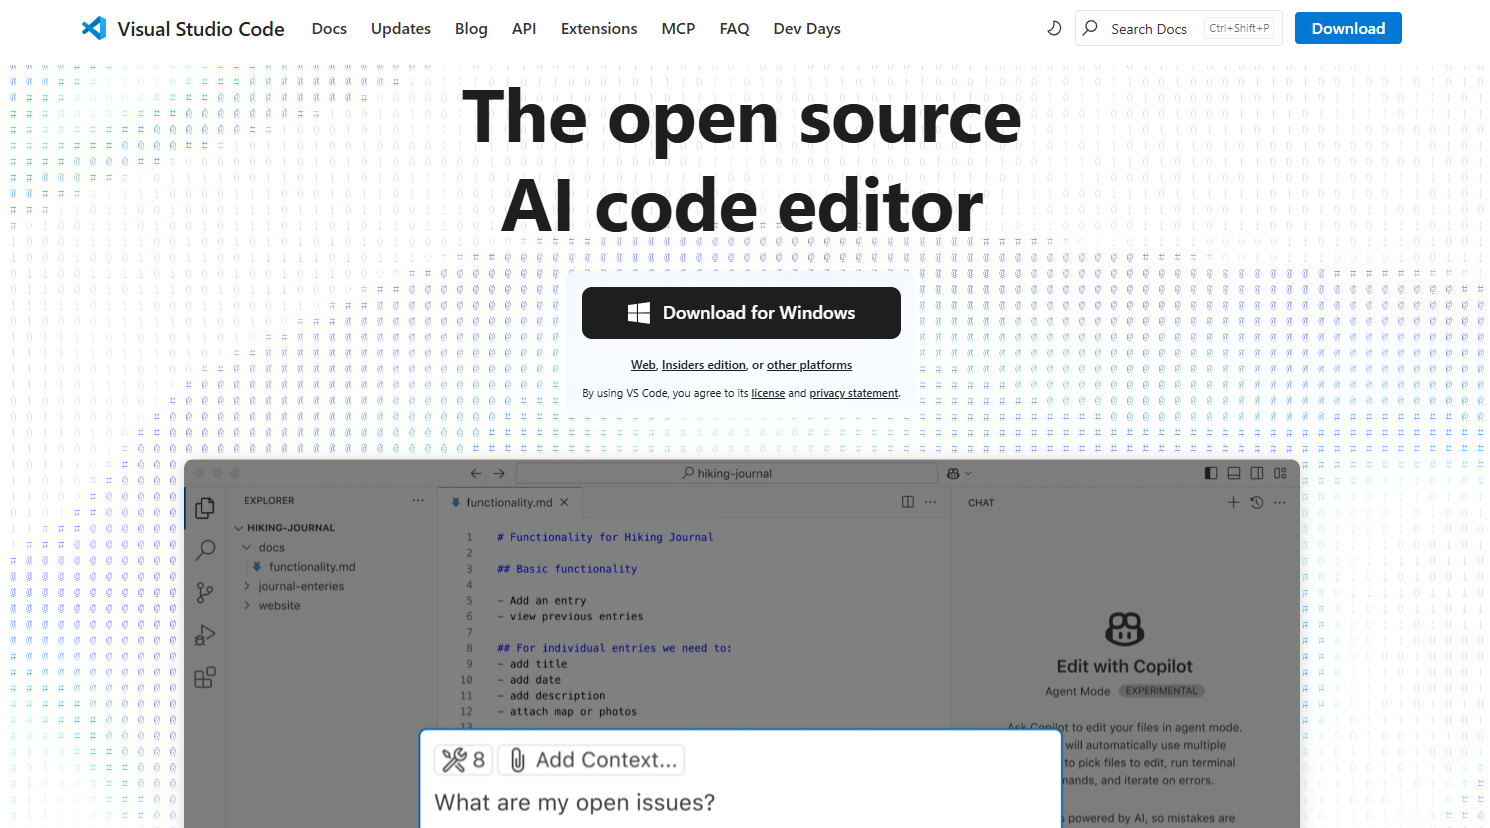Screen dimensions: 1490x828
Task: Start a new chat with plus icon
Action: point(1233,502)
